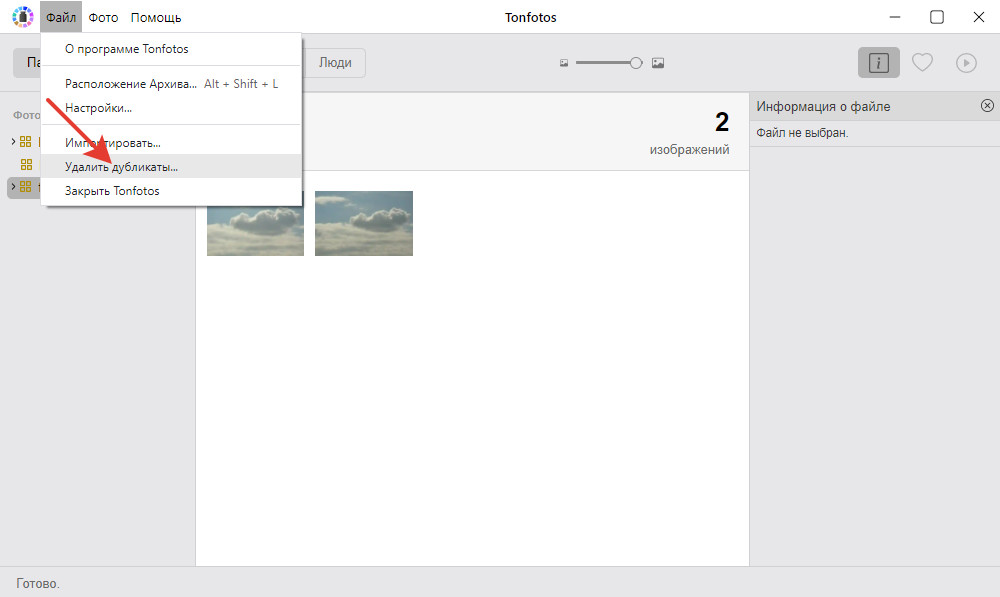Adjust the thumbnail size slider handle
This screenshot has height=597, width=1000.
(x=636, y=63)
